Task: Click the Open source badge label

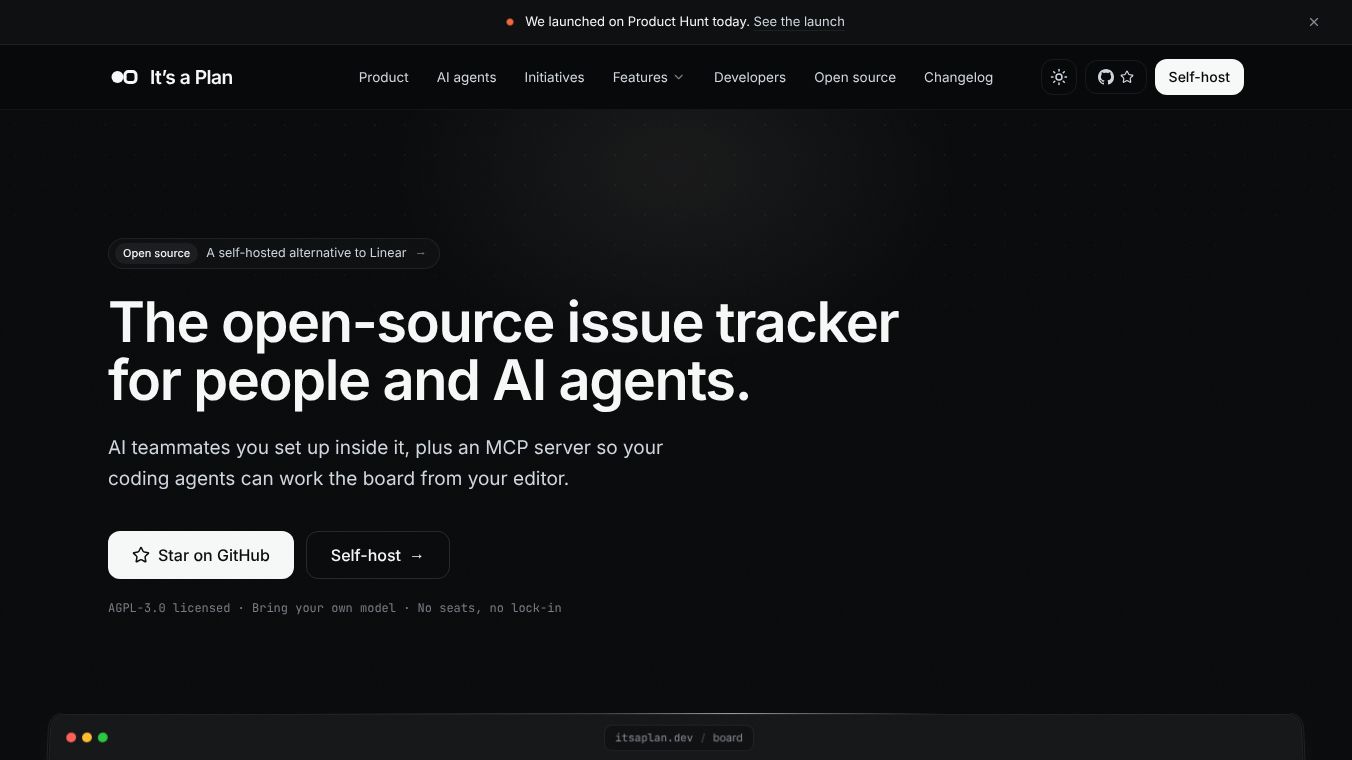Action: click(x=156, y=253)
